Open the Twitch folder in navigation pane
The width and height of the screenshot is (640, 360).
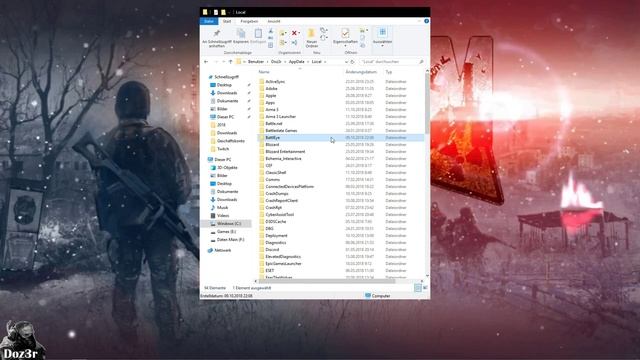223,149
